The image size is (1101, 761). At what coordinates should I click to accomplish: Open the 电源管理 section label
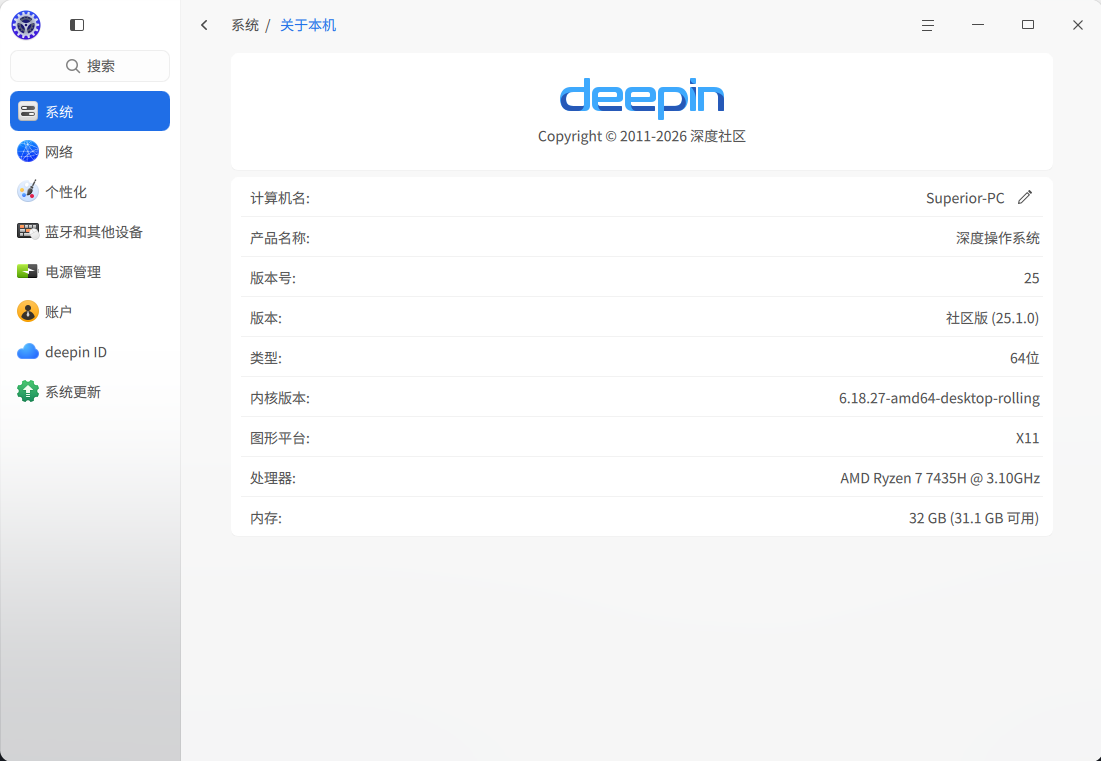tap(73, 272)
